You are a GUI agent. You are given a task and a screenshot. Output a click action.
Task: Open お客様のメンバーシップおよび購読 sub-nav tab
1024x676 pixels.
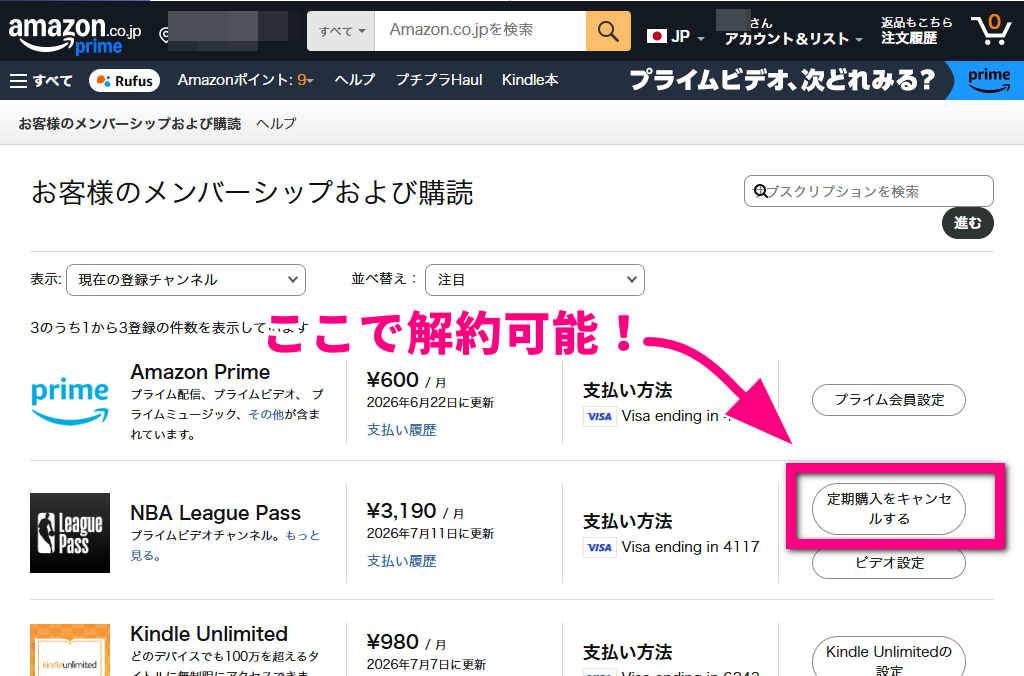(x=129, y=123)
